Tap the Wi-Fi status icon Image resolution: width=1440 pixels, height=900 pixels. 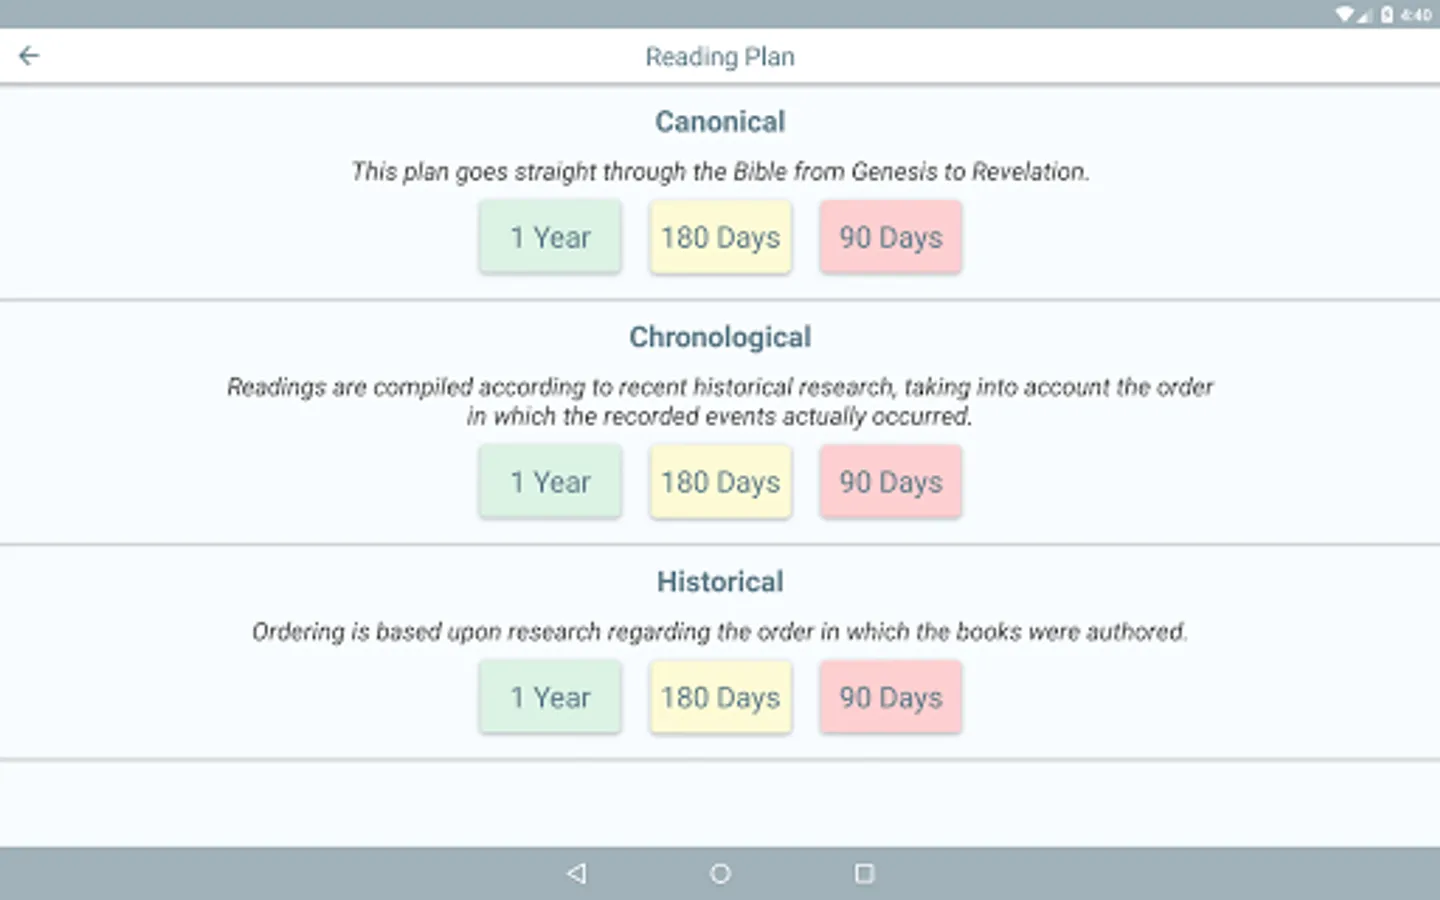[x=1345, y=14]
